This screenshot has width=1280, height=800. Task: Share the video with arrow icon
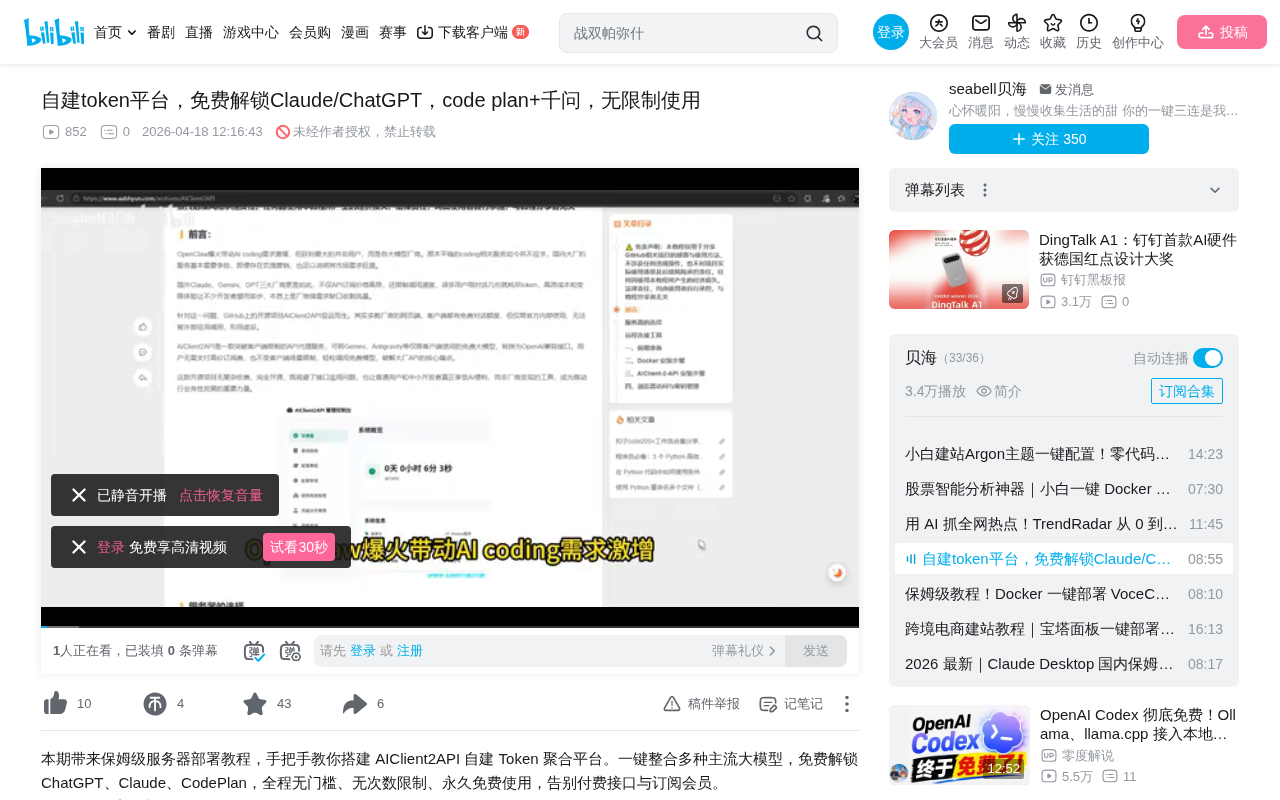[355, 704]
